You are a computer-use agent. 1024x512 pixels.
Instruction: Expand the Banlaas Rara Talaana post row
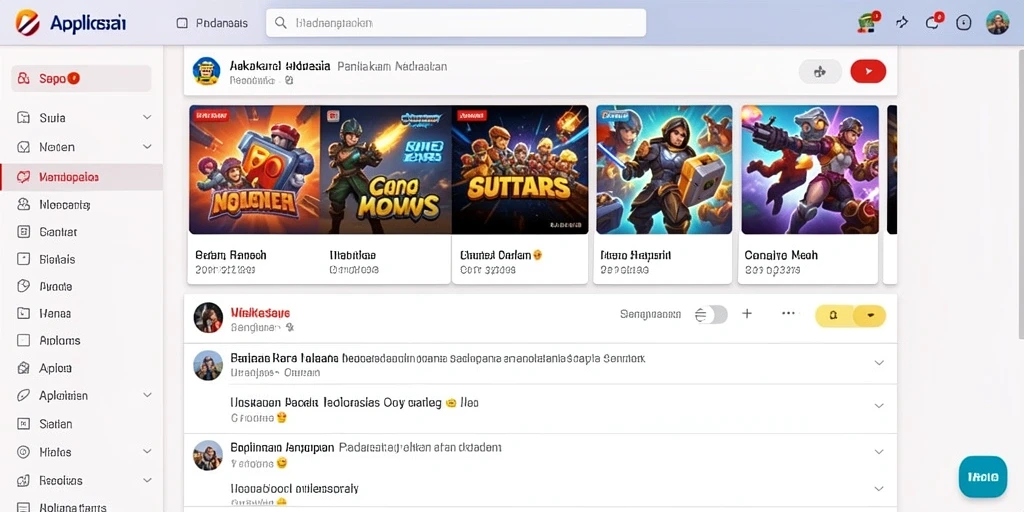[879, 362]
